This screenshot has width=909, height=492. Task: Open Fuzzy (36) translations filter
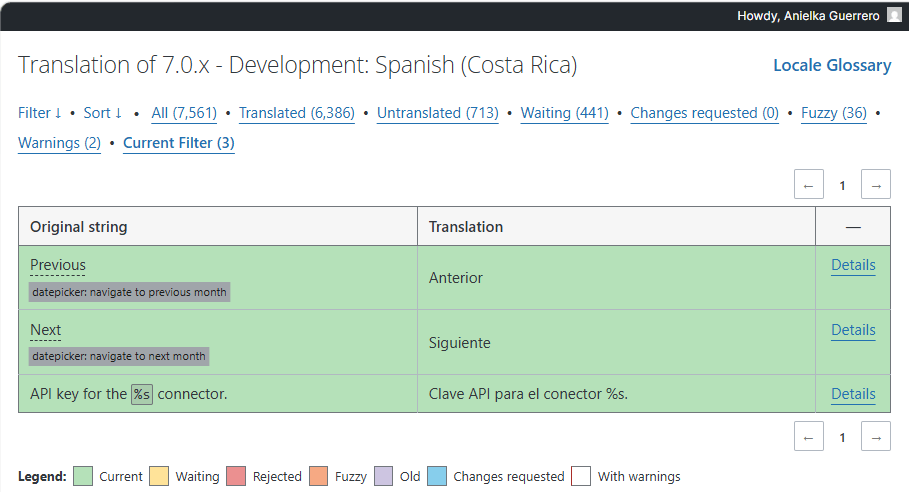coord(833,113)
